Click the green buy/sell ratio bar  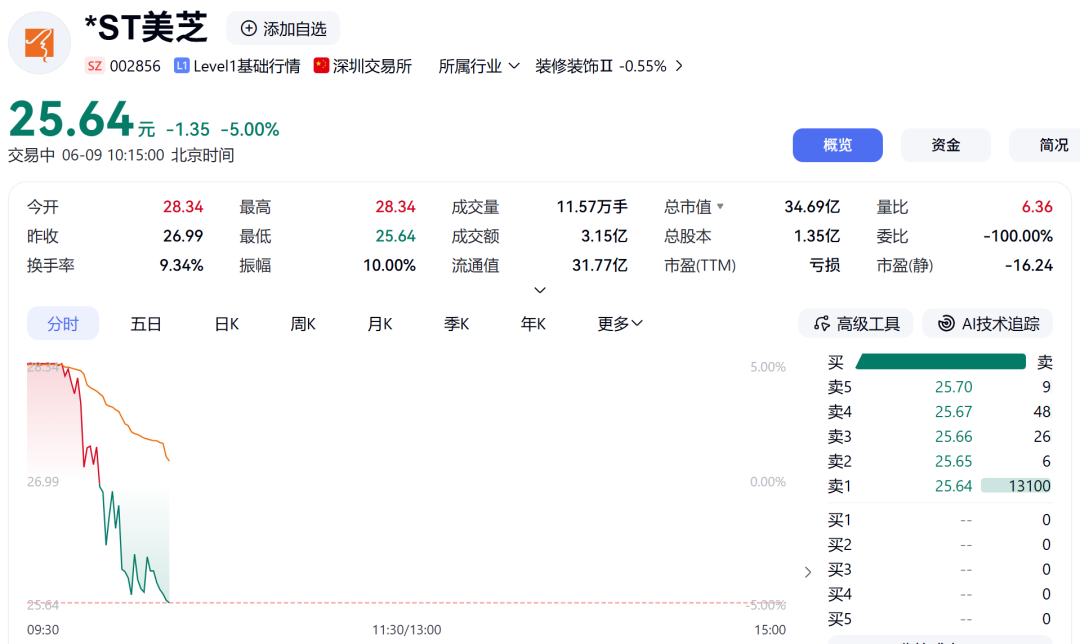point(941,362)
